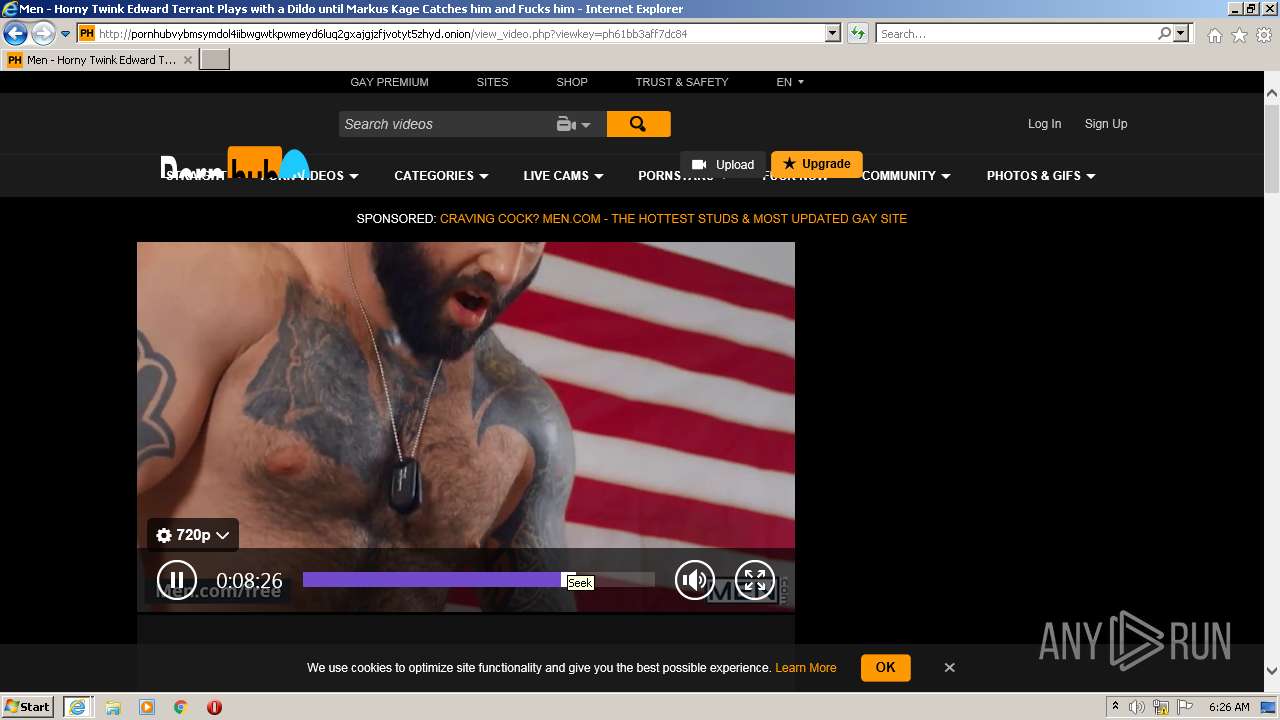Expand the COMMUNITY menu

click(906, 176)
